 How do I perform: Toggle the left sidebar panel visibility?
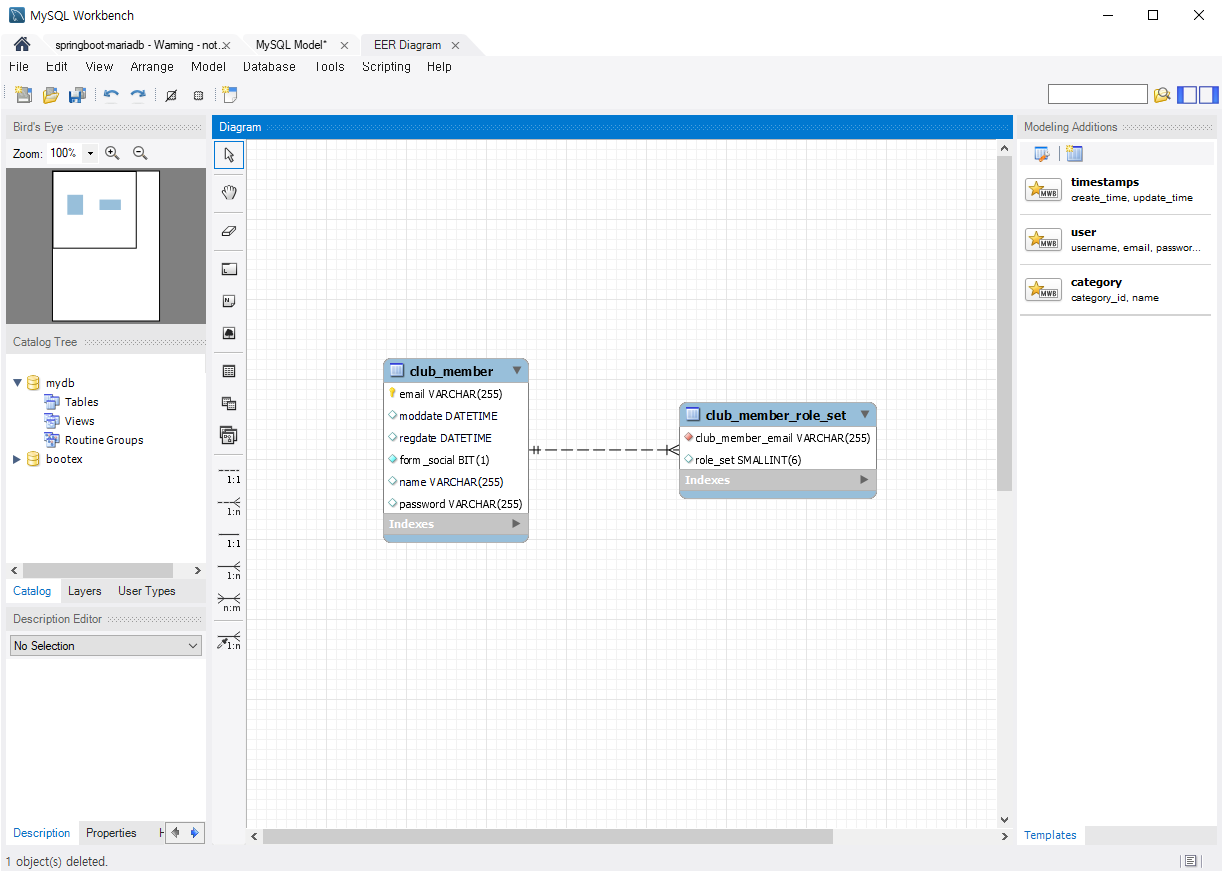[x=1187, y=95]
